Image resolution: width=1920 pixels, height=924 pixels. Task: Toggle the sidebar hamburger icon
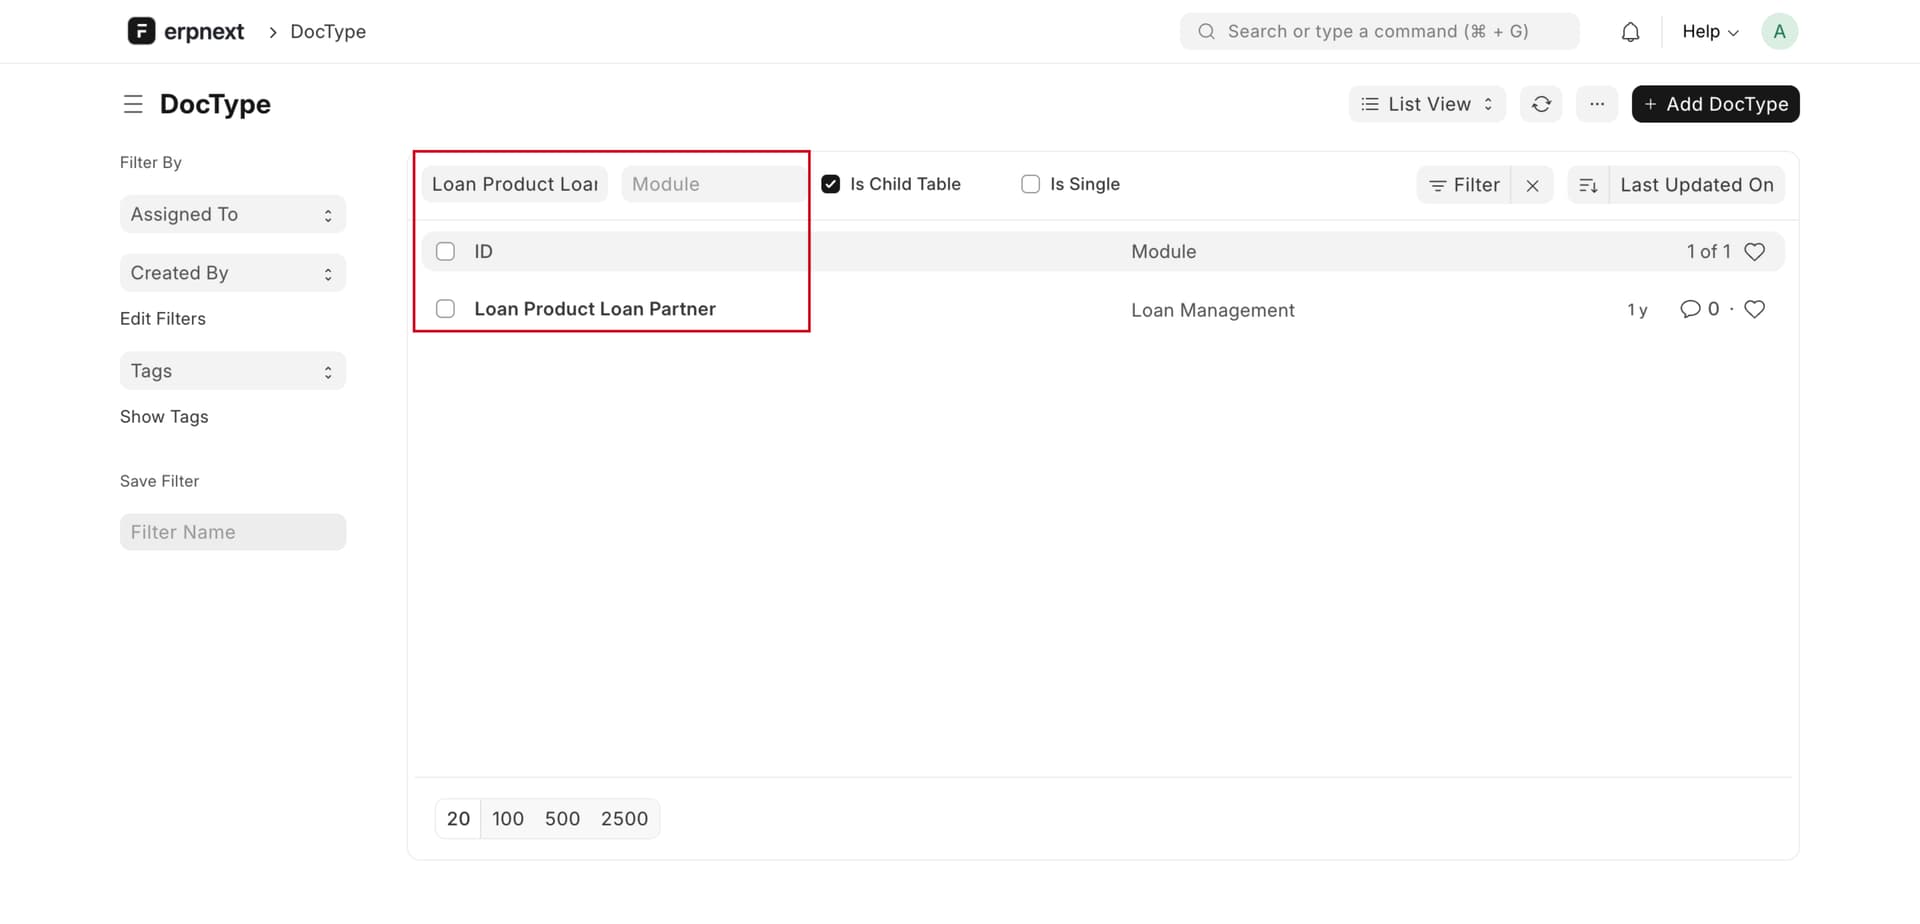coord(133,104)
